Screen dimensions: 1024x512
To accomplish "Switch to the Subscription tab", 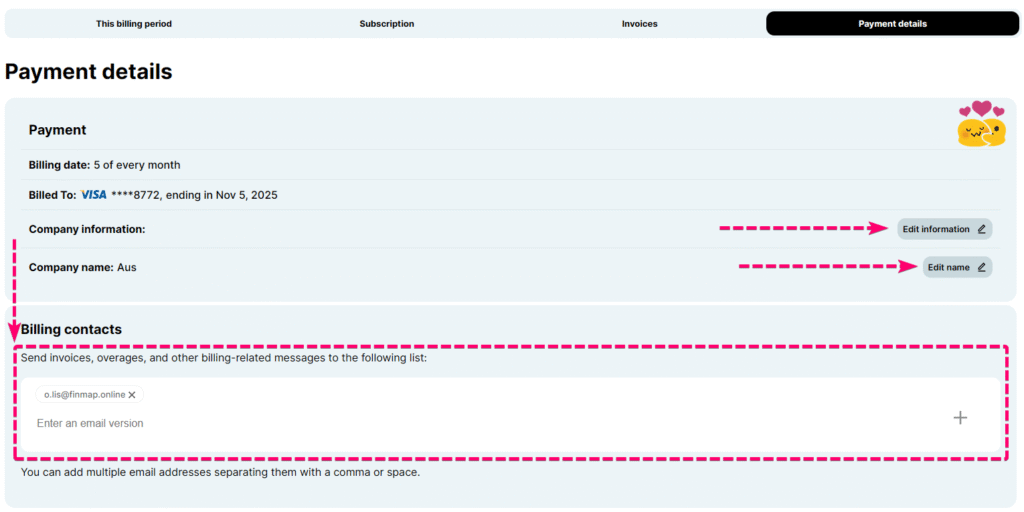I will 387,24.
